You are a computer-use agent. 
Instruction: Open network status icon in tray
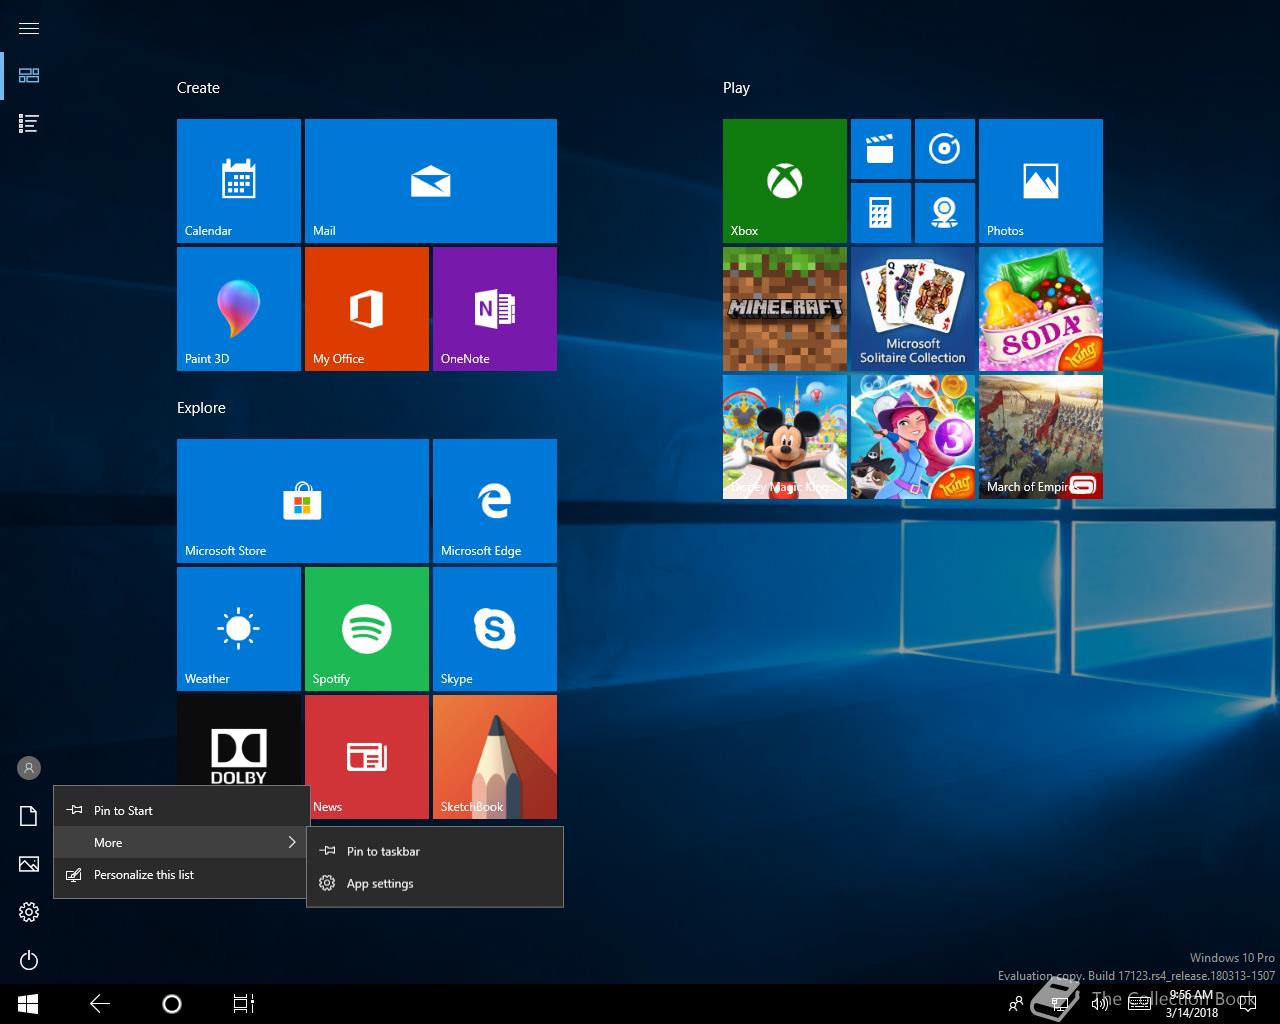pos(1061,1004)
